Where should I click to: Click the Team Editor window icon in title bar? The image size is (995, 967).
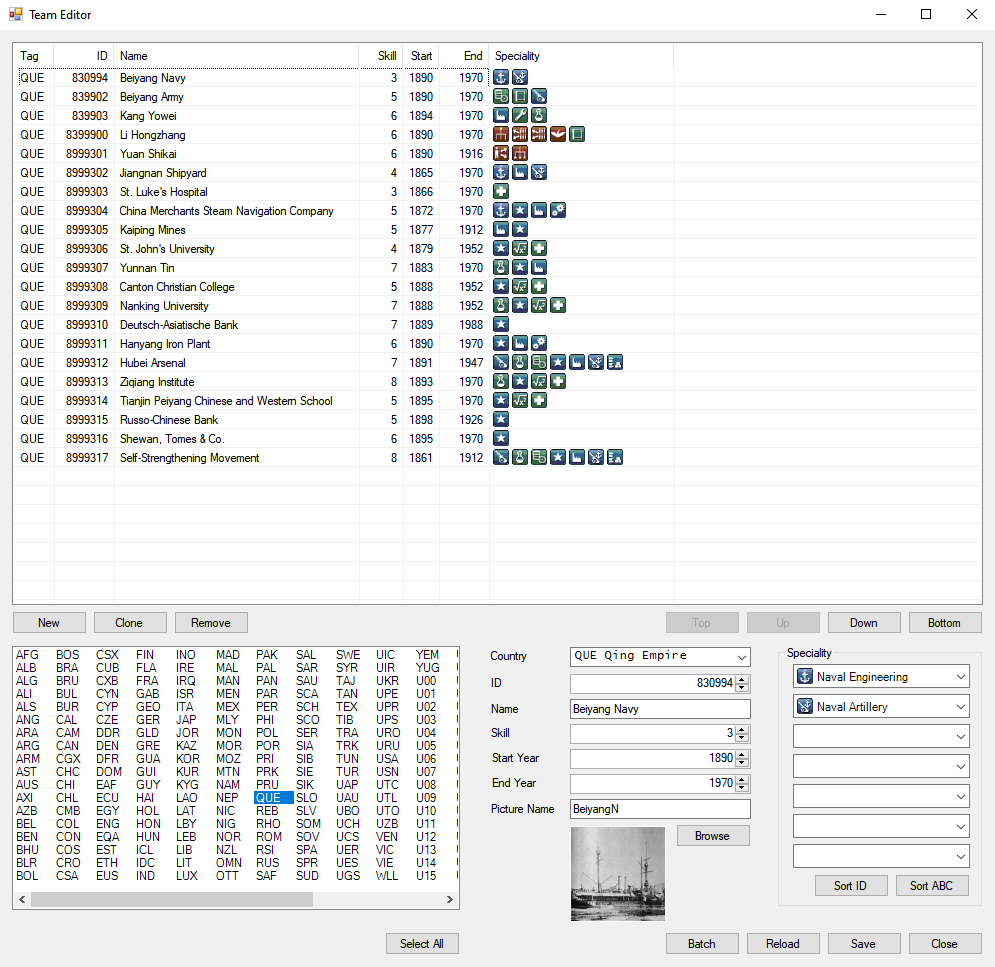(16, 14)
